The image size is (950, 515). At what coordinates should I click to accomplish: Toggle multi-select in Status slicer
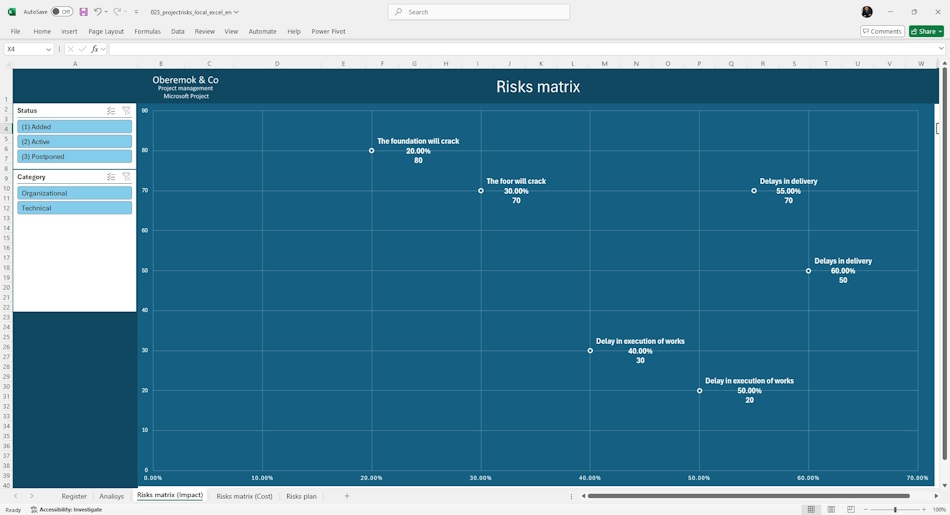111,111
